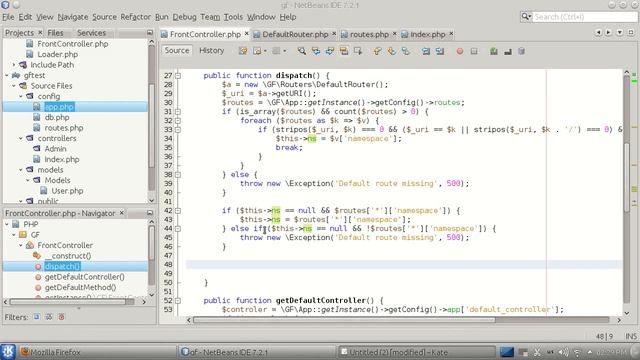Open the Forward navigation dropdown arrow

(x=284, y=51)
